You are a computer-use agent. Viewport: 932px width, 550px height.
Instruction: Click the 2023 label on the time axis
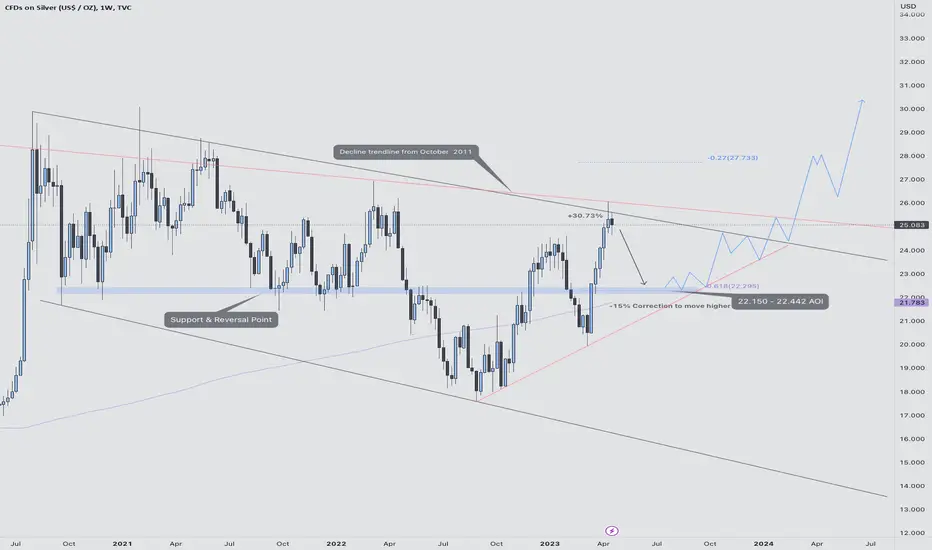pos(550,543)
